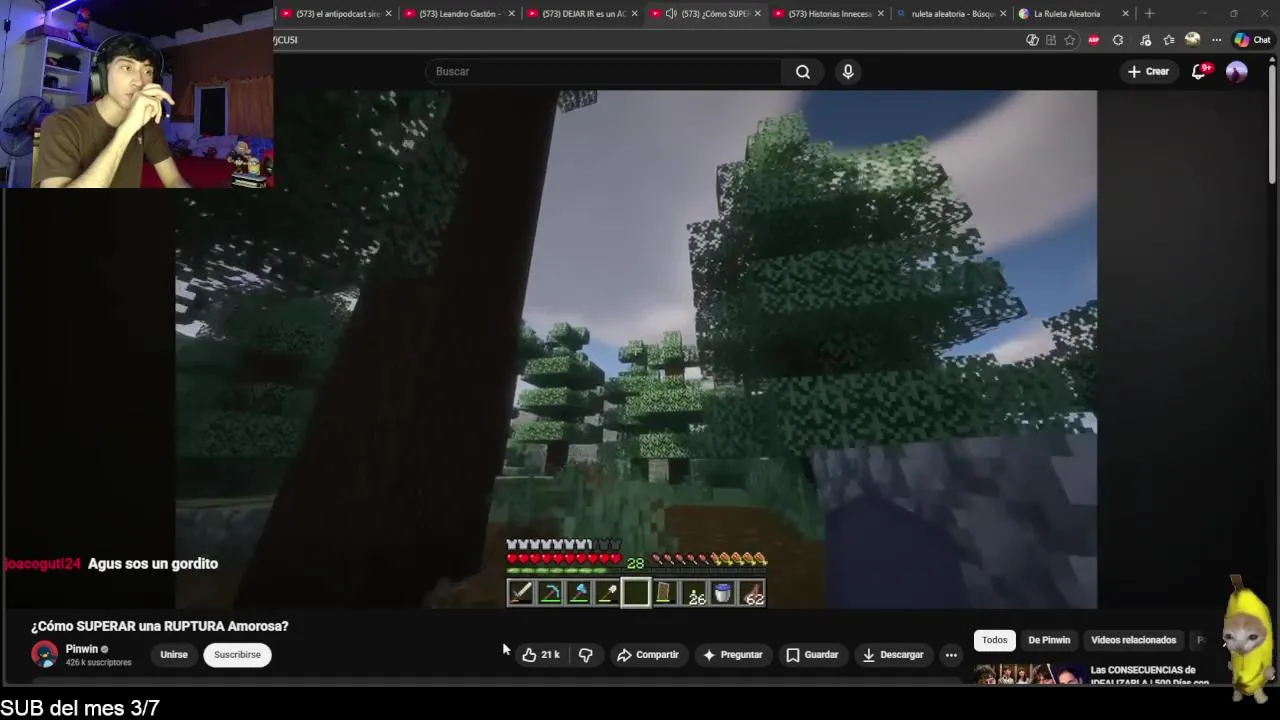Select the Videos relacionados chip
1280x720 pixels.
[x=1133, y=640]
